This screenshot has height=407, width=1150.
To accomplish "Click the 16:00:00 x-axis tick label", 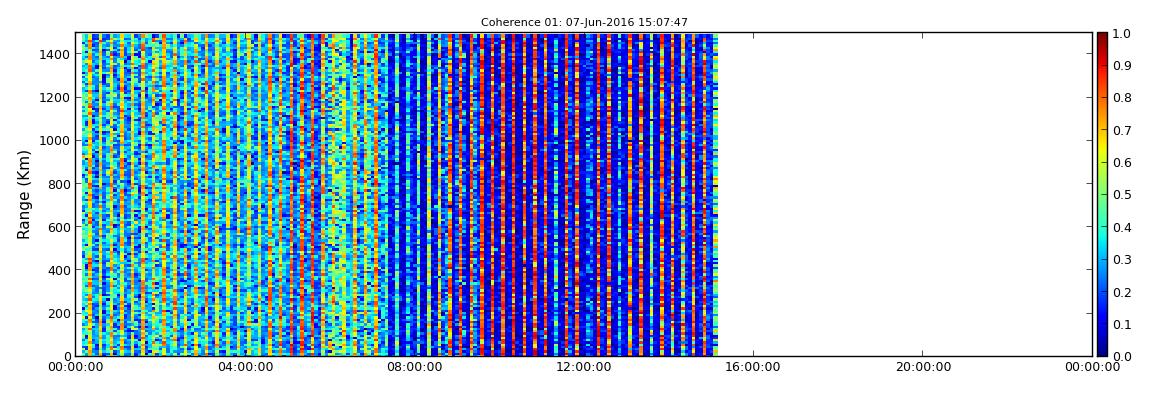I will [753, 367].
